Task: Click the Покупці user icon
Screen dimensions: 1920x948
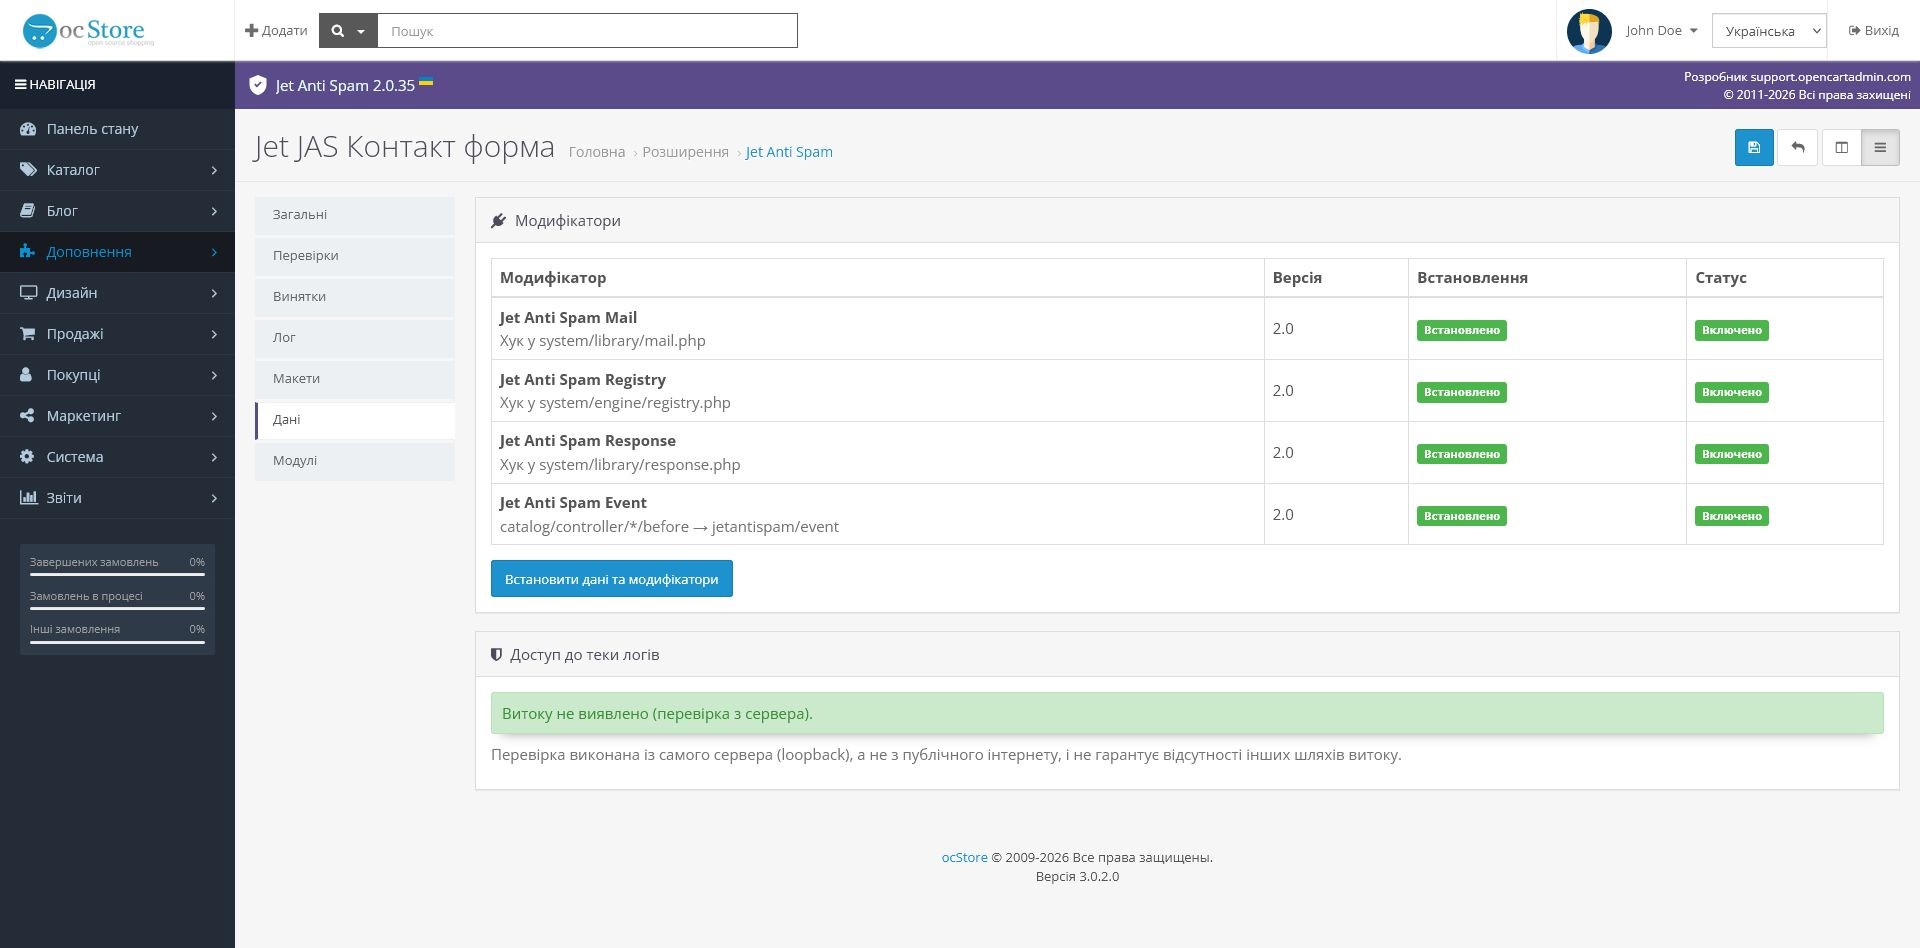Action: (27, 375)
